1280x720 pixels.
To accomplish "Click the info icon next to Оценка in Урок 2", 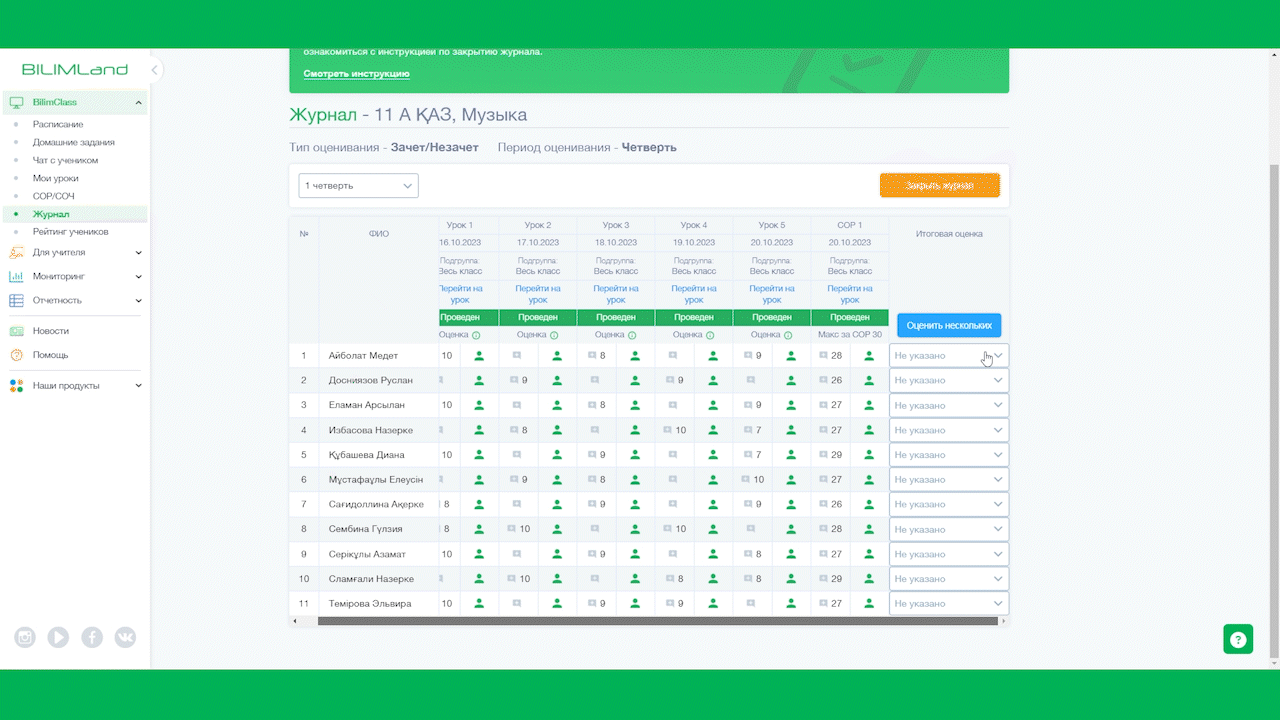I will click(554, 335).
